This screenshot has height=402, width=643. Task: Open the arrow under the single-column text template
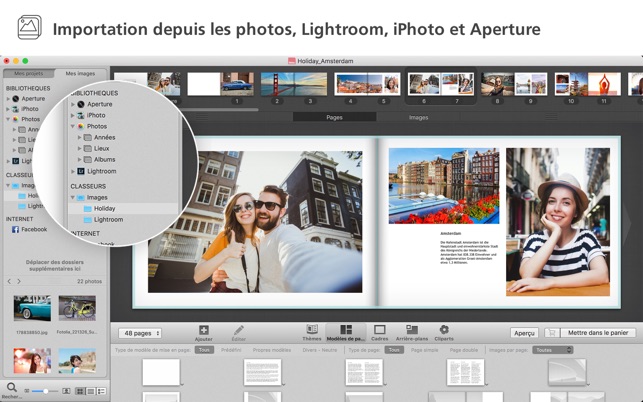pos(283,384)
